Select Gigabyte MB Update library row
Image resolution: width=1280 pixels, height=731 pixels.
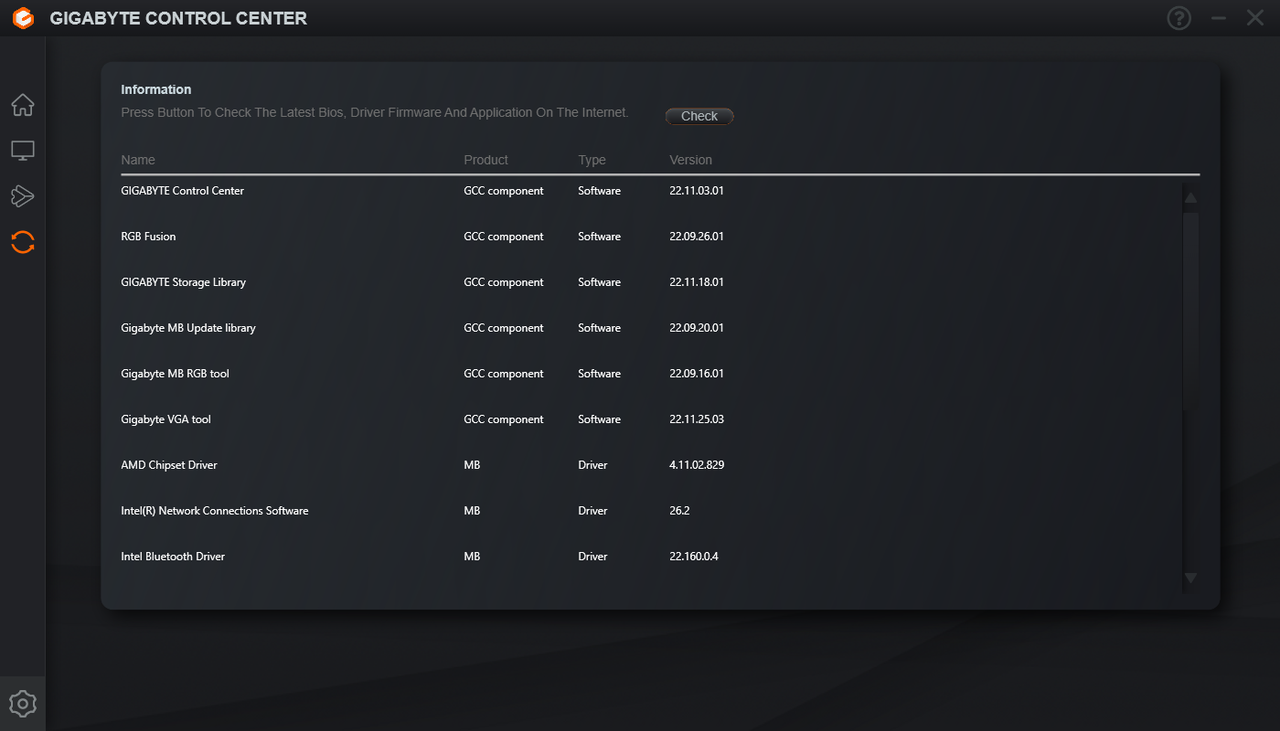point(650,328)
